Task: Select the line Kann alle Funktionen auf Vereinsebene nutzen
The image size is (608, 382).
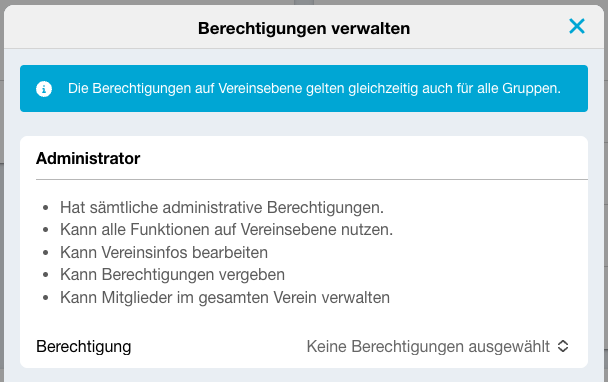Action: pyautogui.click(x=226, y=230)
